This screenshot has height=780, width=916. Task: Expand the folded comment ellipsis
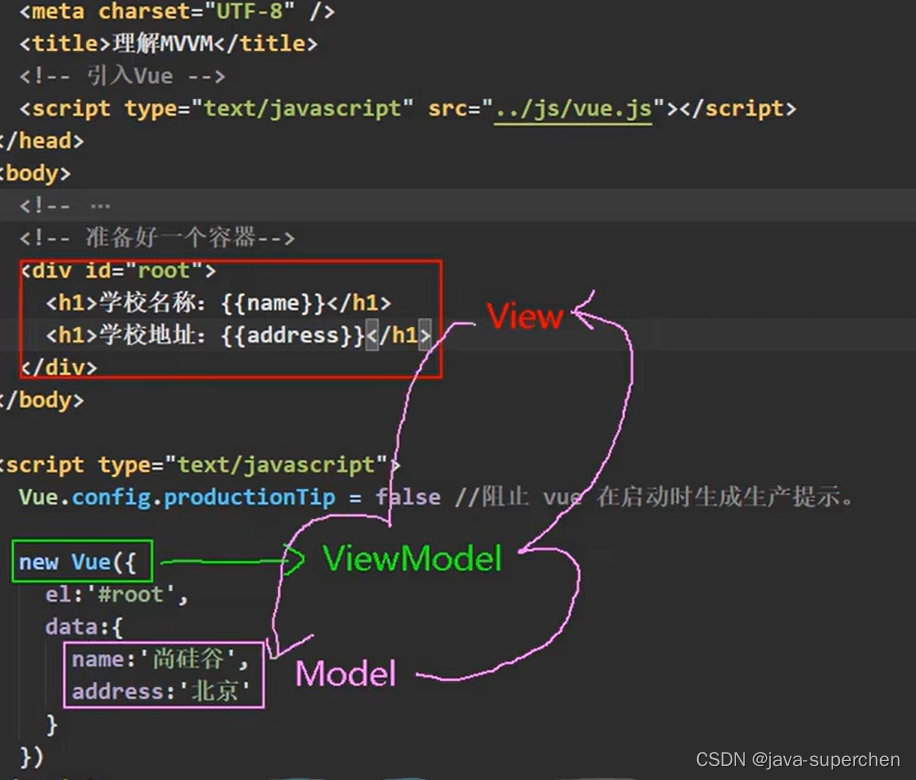point(100,206)
